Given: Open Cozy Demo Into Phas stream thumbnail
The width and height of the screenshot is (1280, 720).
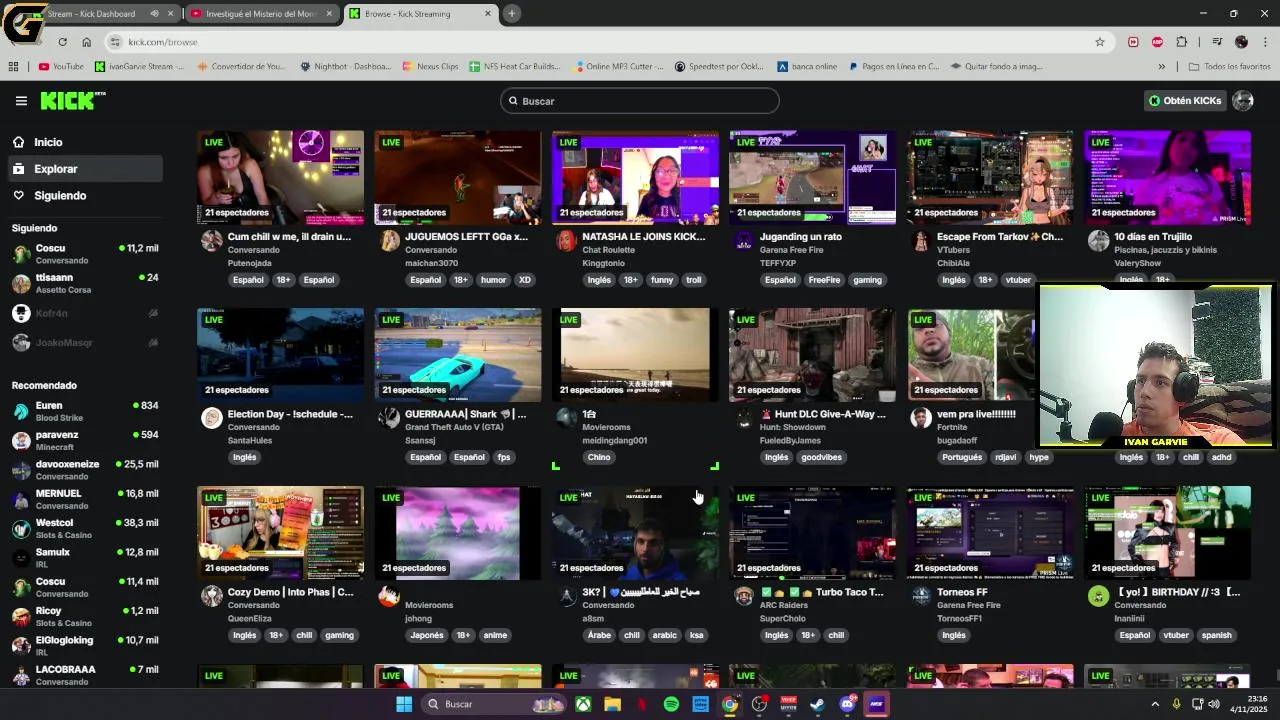Looking at the screenshot, I should pyautogui.click(x=281, y=532).
